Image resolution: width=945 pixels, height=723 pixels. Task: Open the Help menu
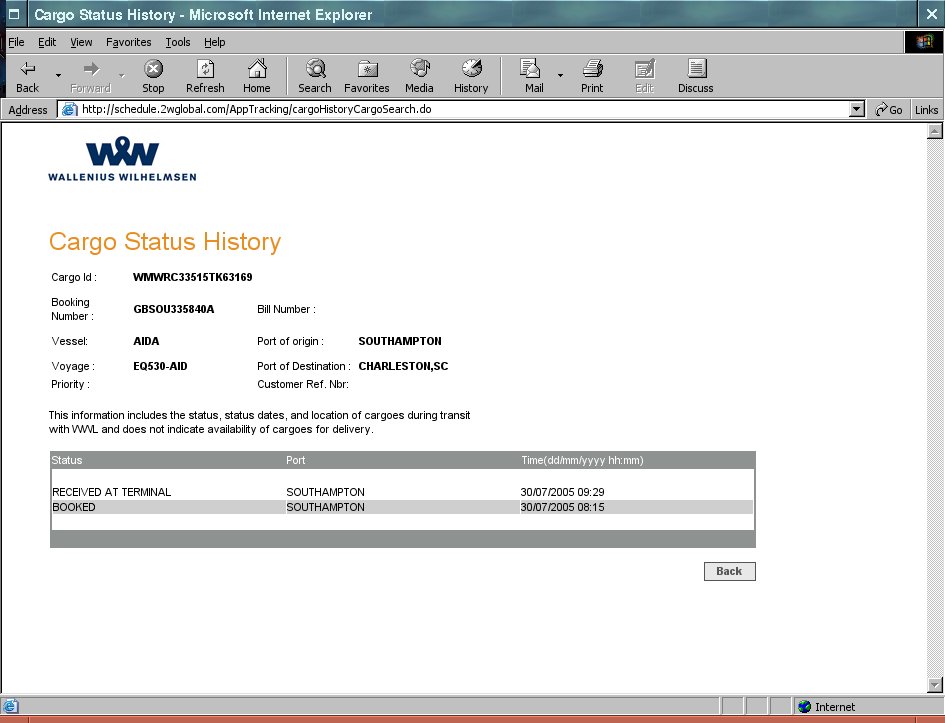tap(215, 42)
